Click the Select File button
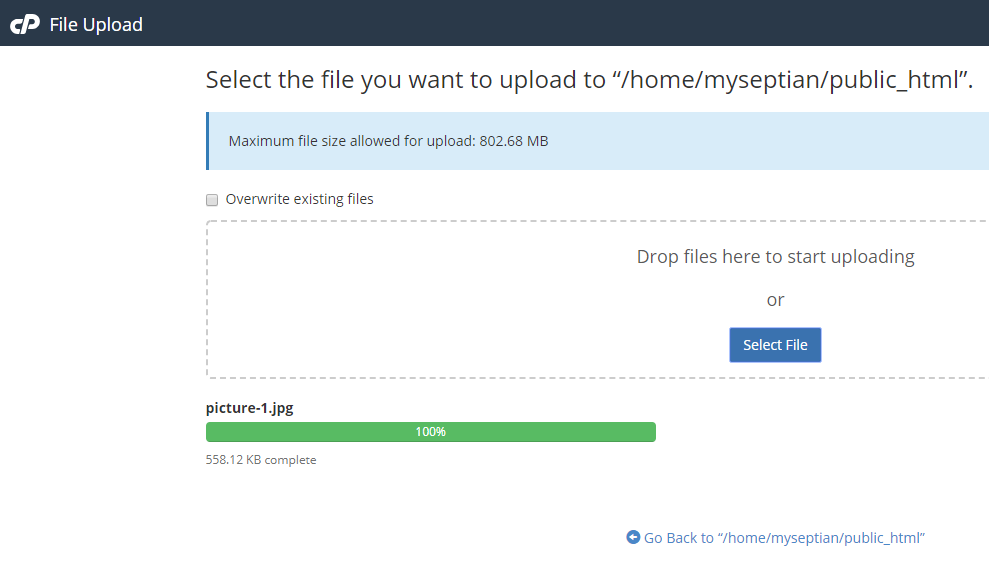Image resolution: width=989 pixels, height=583 pixels. click(x=775, y=345)
